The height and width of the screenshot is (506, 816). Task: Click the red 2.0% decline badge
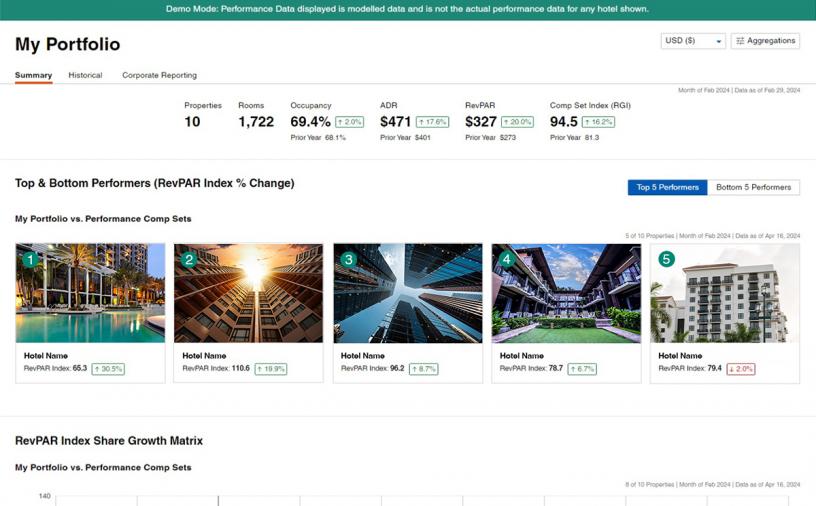coord(740,369)
